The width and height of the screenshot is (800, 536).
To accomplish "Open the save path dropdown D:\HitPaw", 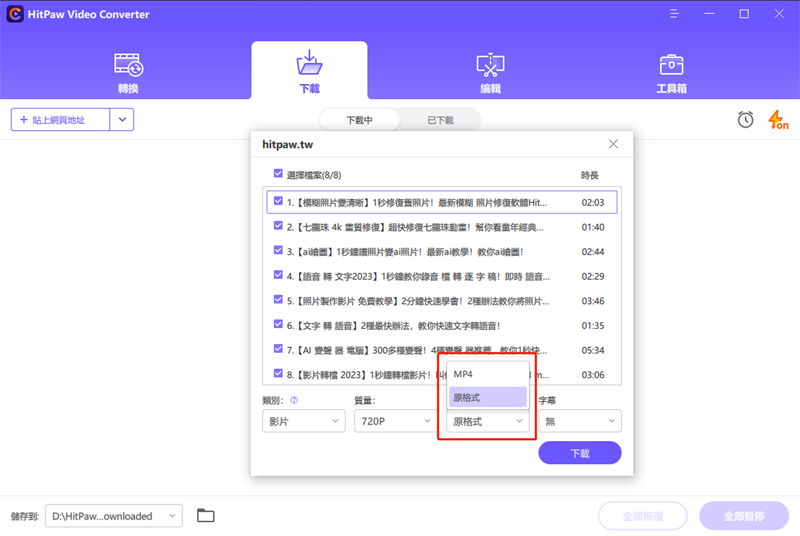I will tap(114, 516).
